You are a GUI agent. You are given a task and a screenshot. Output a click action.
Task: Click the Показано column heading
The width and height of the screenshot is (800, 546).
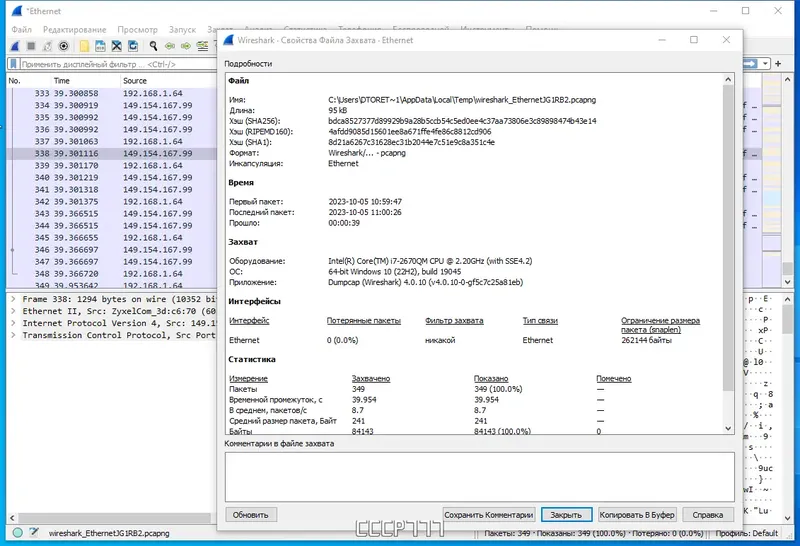point(491,379)
